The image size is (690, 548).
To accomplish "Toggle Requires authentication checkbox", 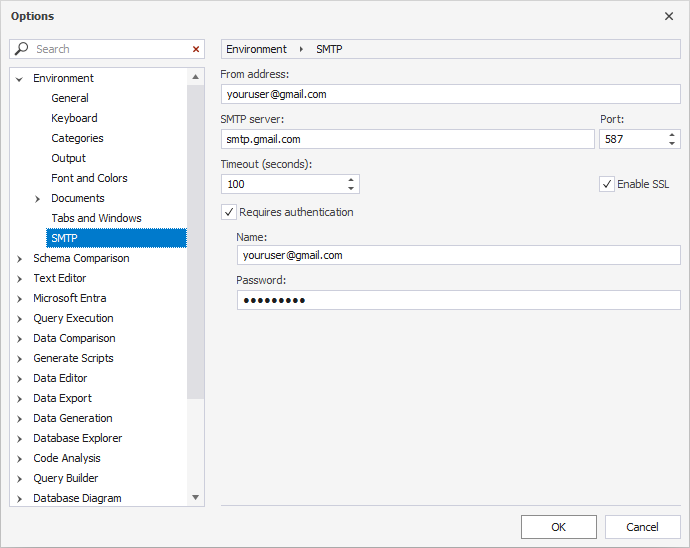I will click(x=229, y=212).
